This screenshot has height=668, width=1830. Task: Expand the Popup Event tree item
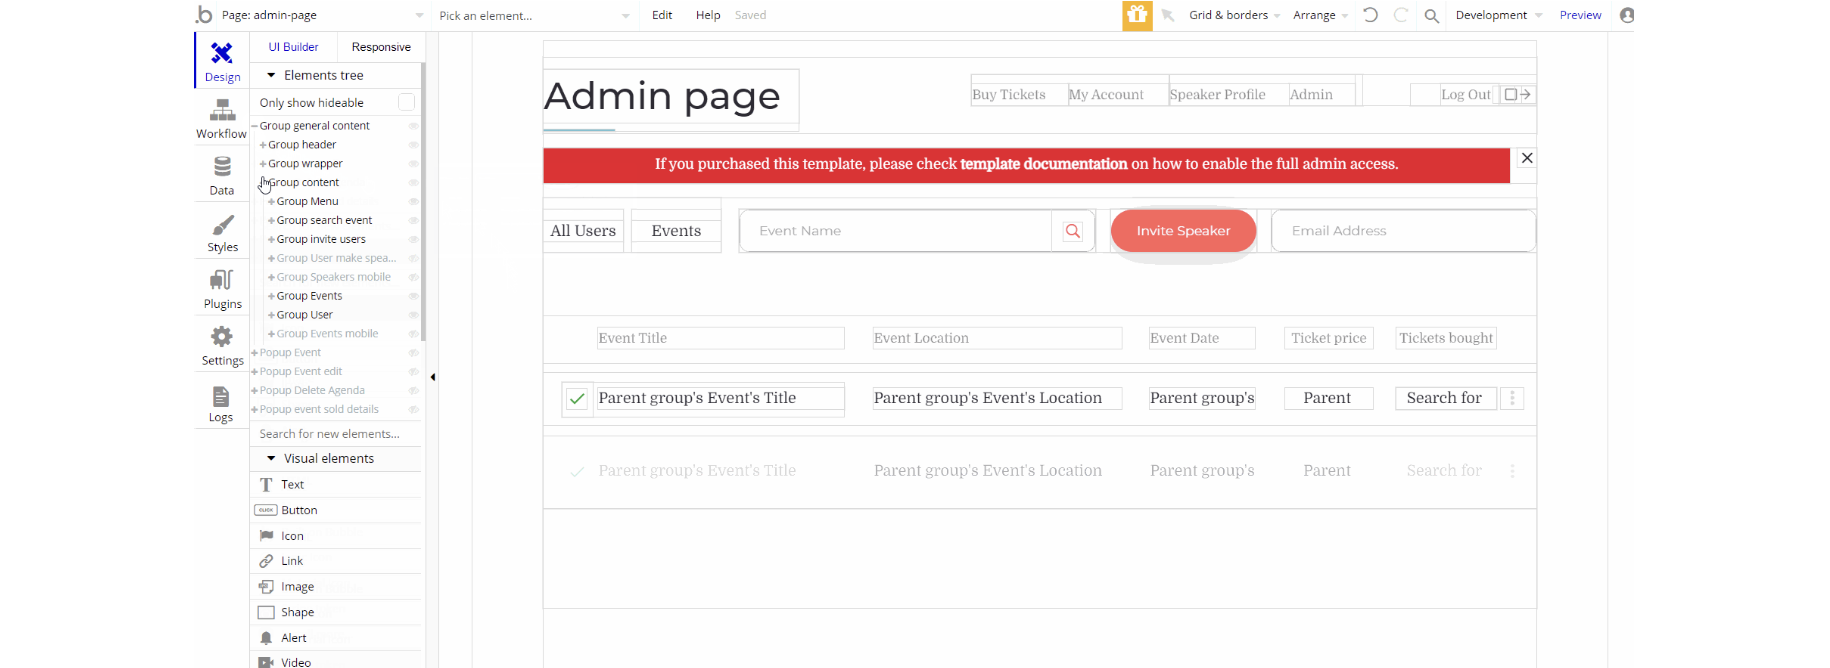pyautogui.click(x=255, y=353)
